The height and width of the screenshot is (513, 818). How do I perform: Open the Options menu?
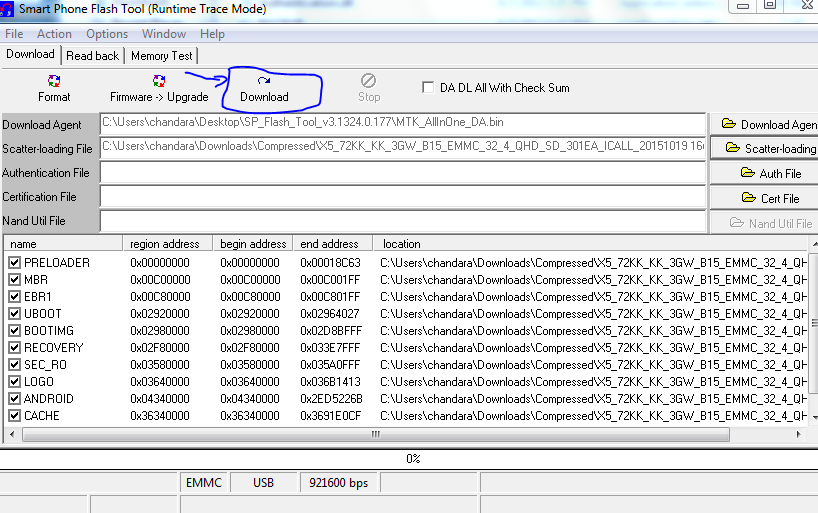click(107, 34)
